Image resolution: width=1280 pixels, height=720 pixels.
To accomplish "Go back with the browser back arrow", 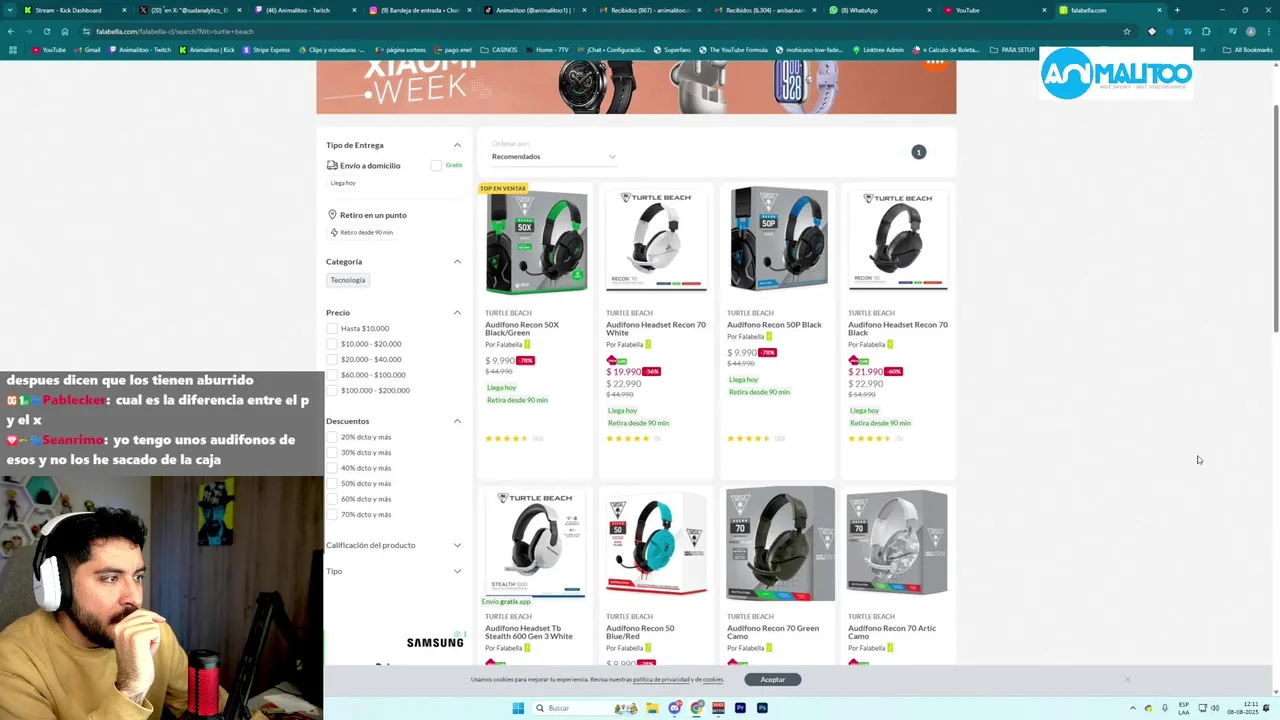I will 11,31.
